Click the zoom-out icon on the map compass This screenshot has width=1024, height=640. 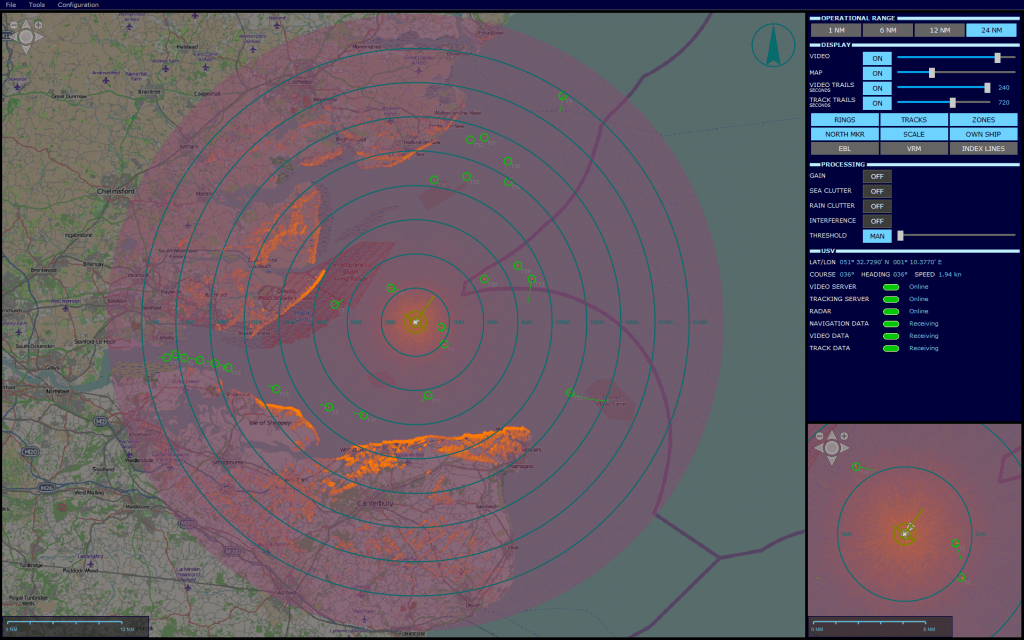[14, 25]
